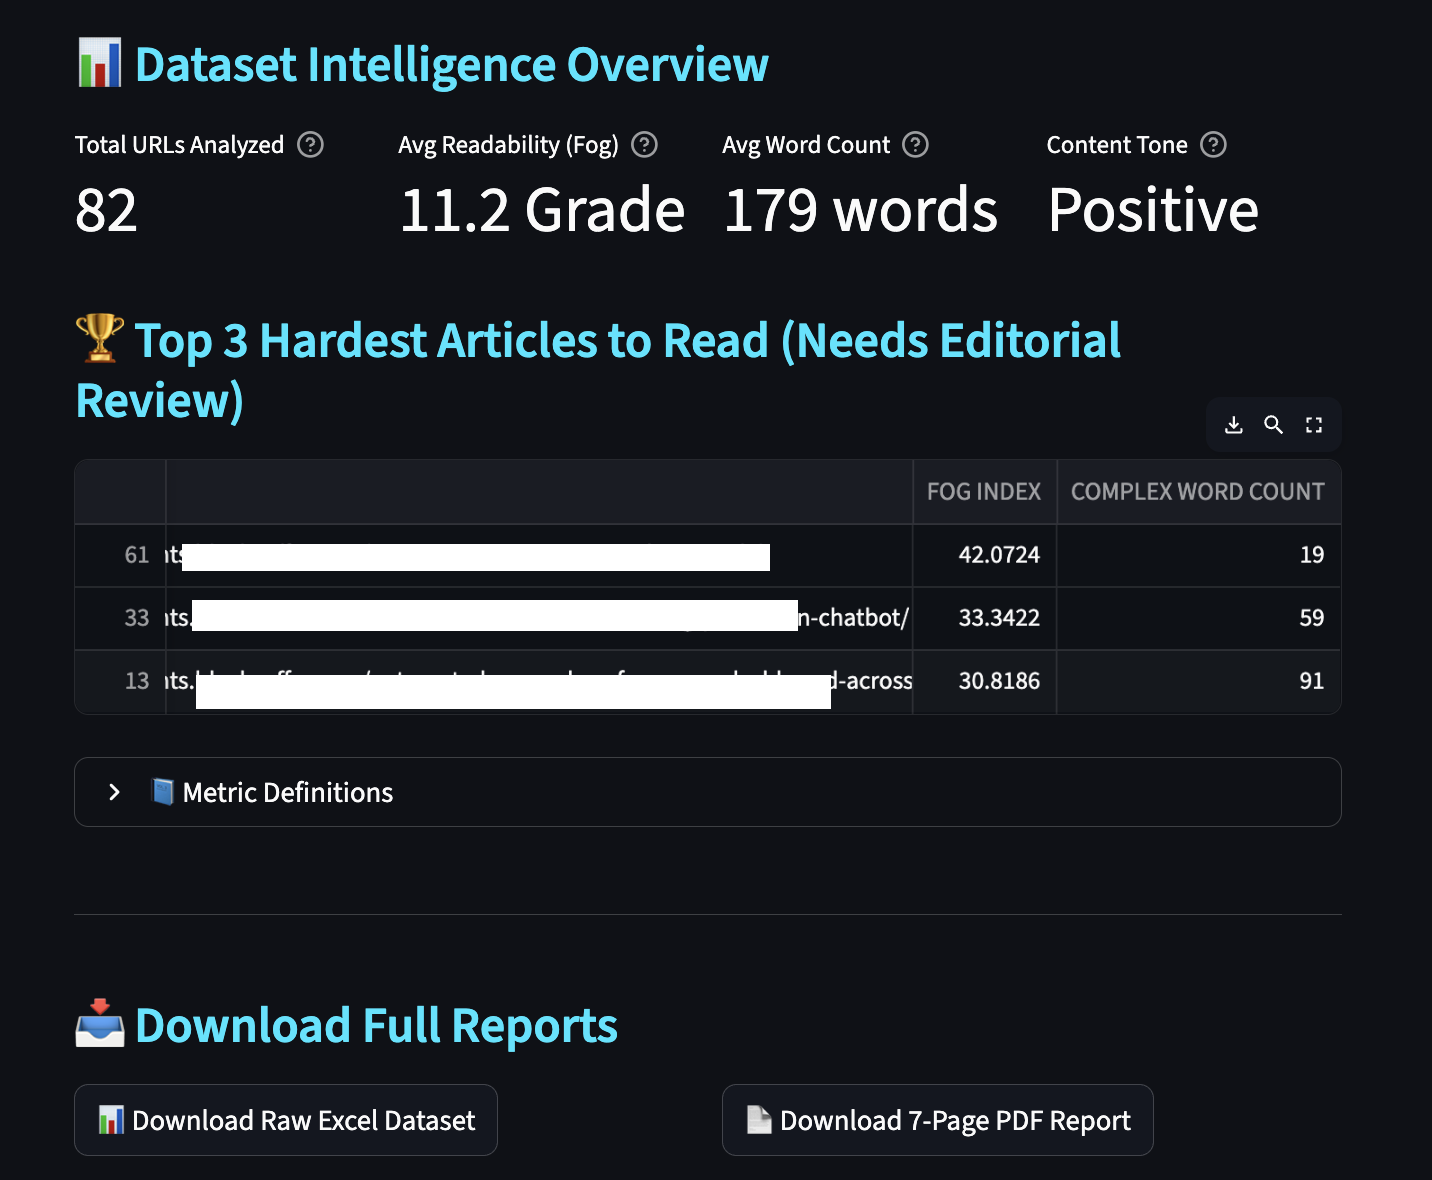Expand the table to fullscreen view
1432x1180 pixels.
coord(1314,425)
